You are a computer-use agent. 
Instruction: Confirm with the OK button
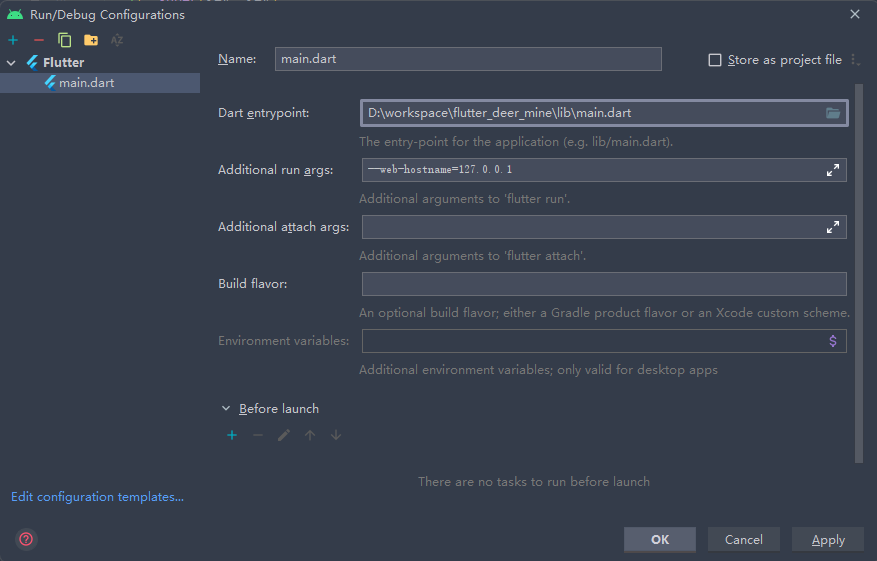coord(660,540)
